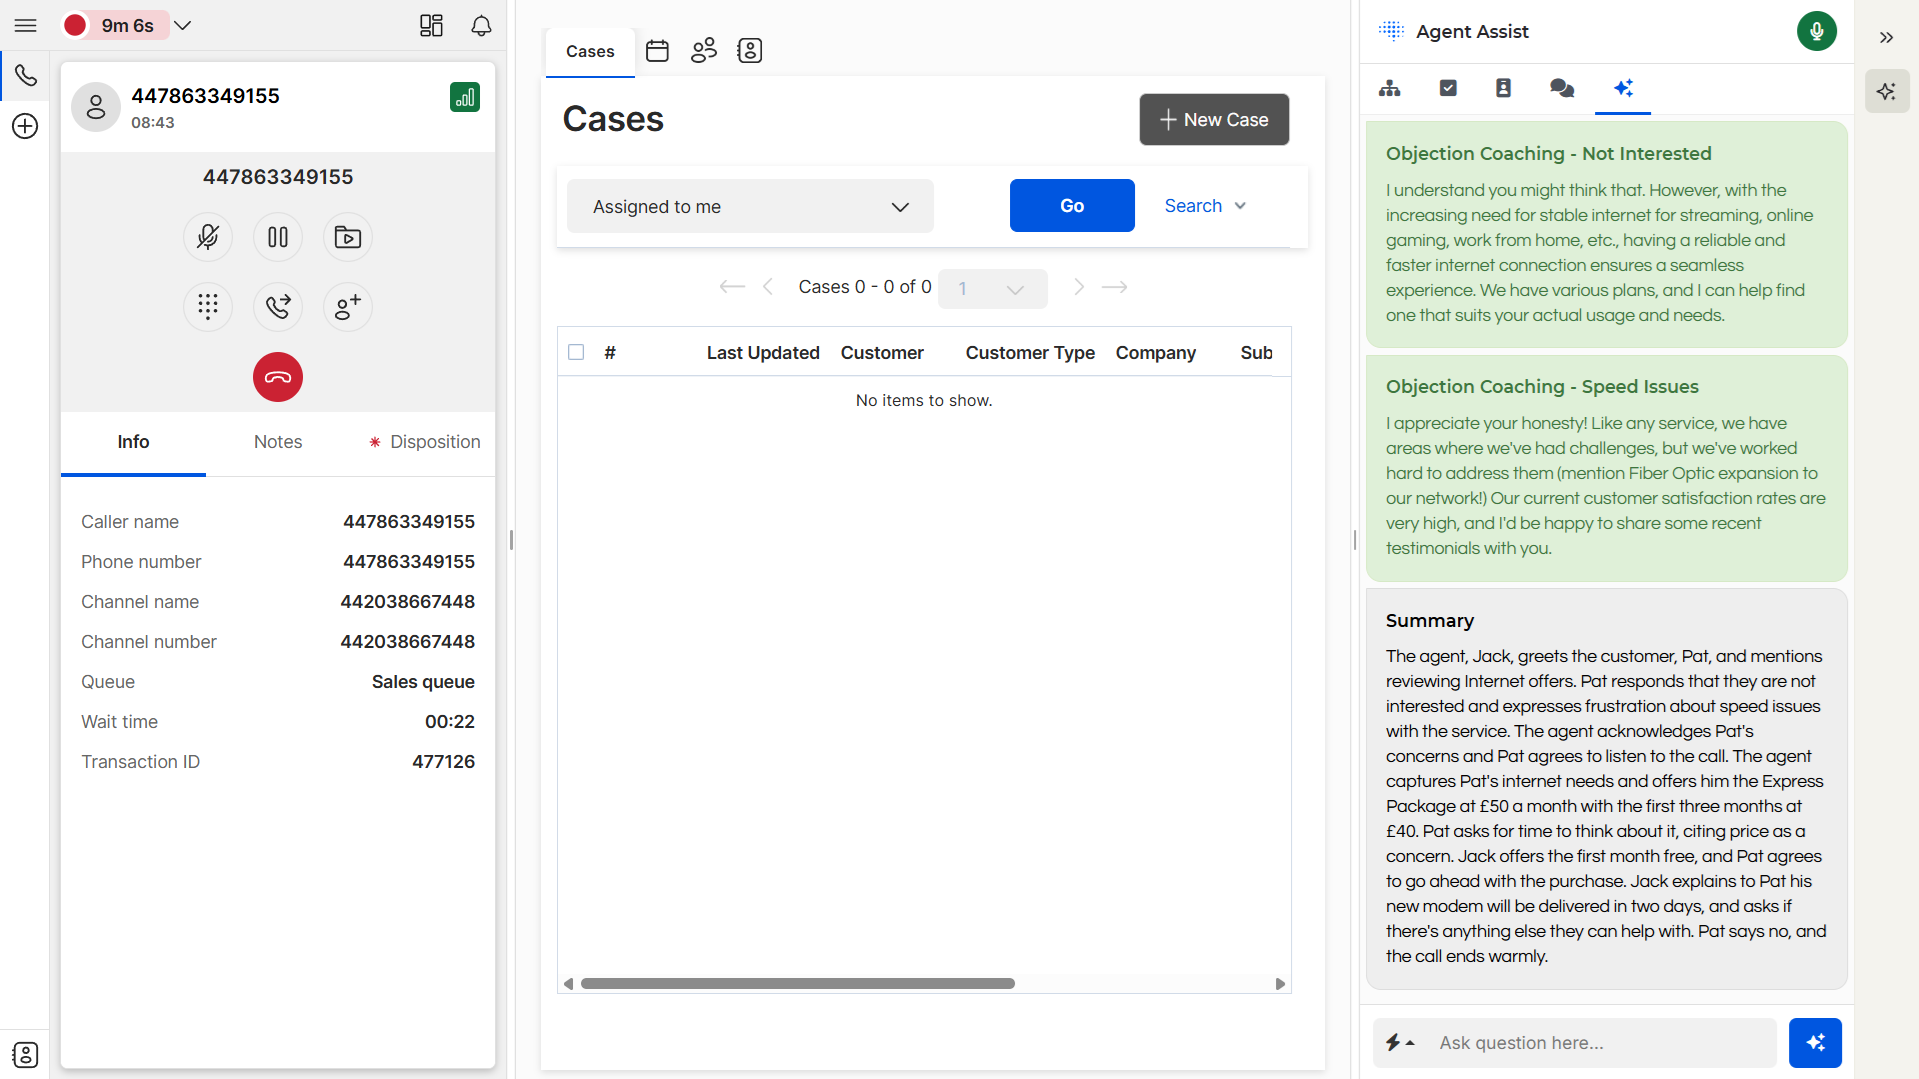Open the Disposition tab
Screen dimensions: 1919x1079
424,442
